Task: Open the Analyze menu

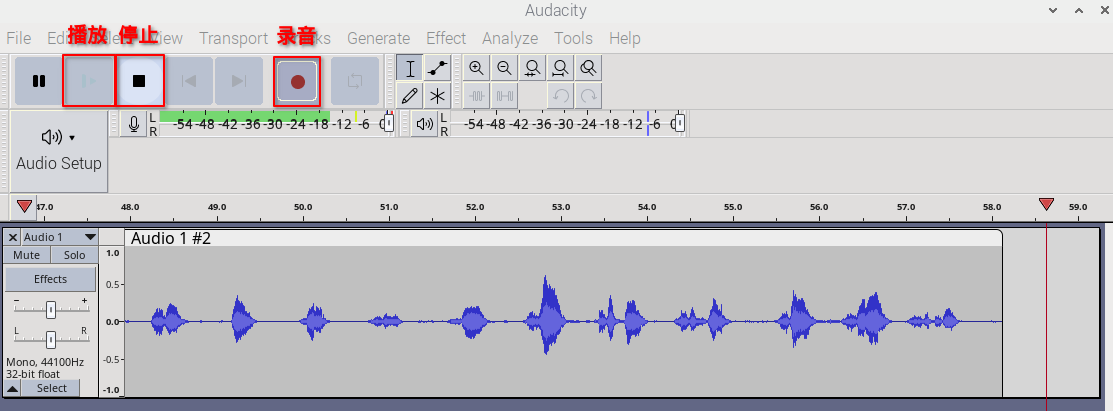Action: coord(510,38)
